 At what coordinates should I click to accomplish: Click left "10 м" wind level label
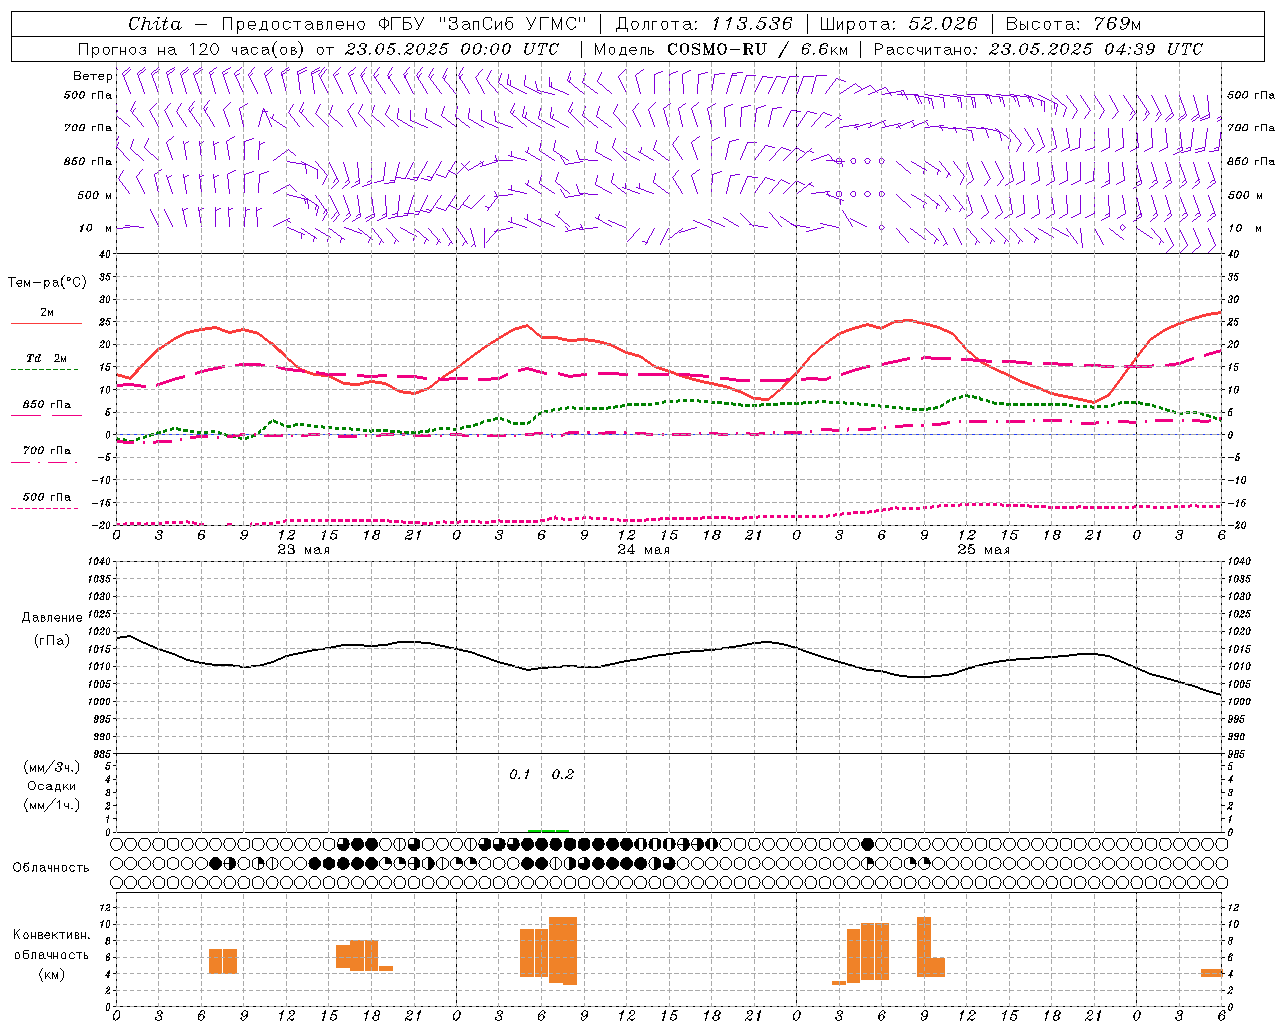[96, 228]
